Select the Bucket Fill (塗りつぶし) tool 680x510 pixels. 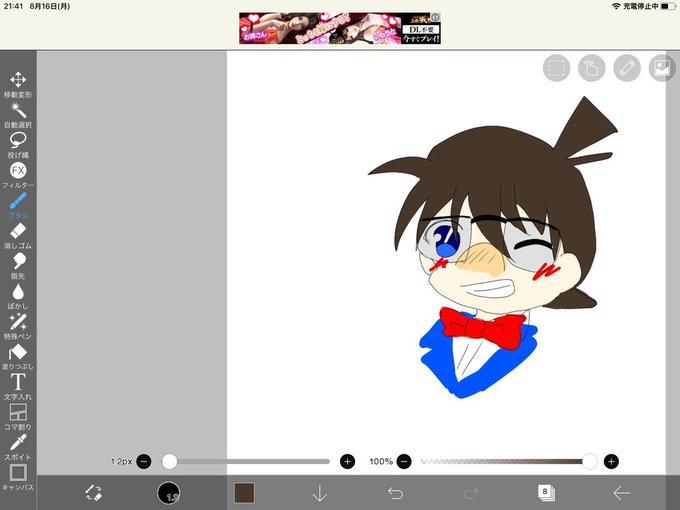[18, 356]
